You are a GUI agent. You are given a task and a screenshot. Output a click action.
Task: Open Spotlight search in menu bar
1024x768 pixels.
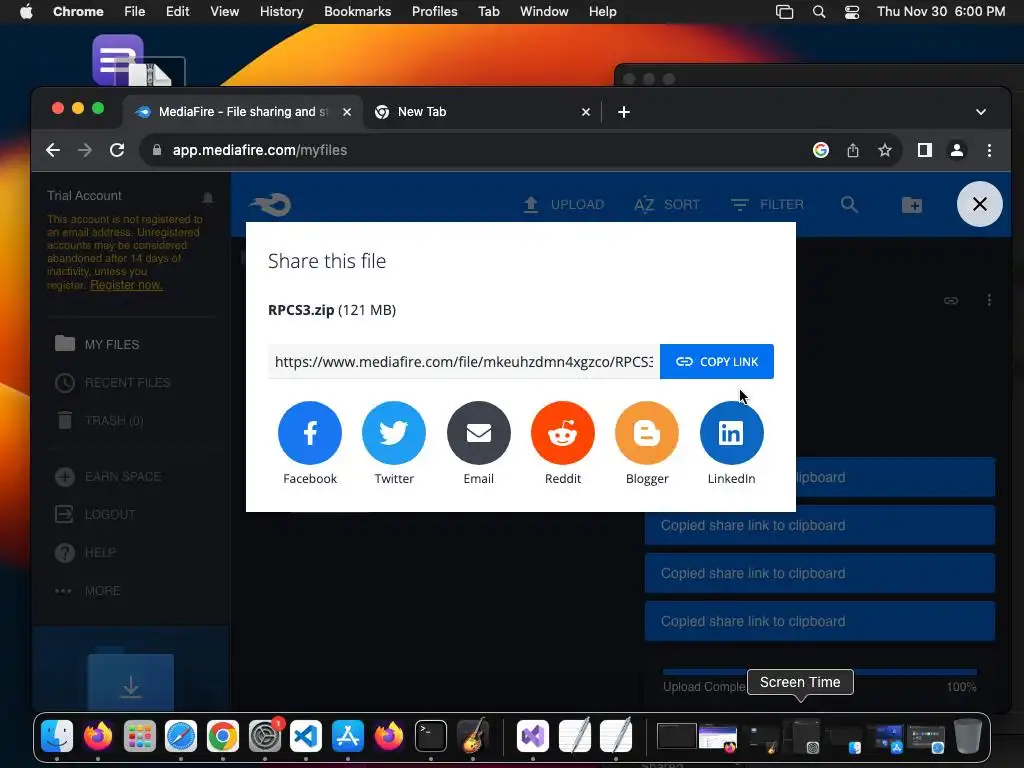(x=818, y=12)
